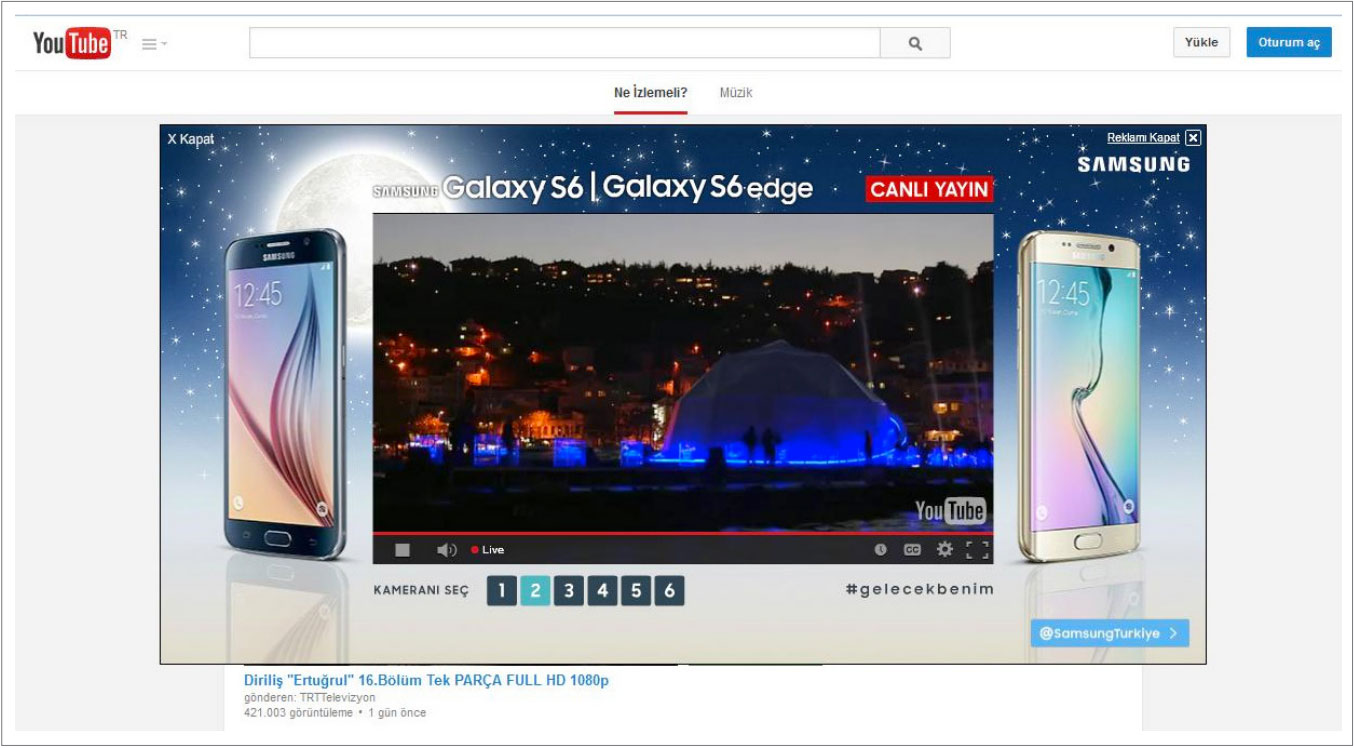This screenshot has height=748, width=1354.
Task: Click the Reklamı Kapat link
Action: (1143, 138)
